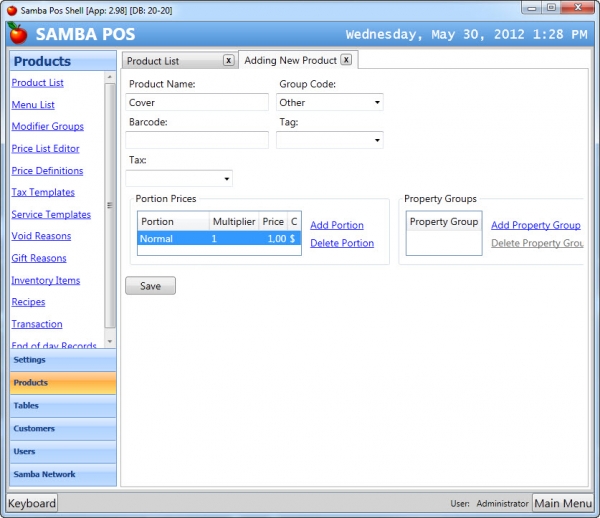The image size is (600, 518).
Task: Open Void Reasons link
Action: [41, 236]
